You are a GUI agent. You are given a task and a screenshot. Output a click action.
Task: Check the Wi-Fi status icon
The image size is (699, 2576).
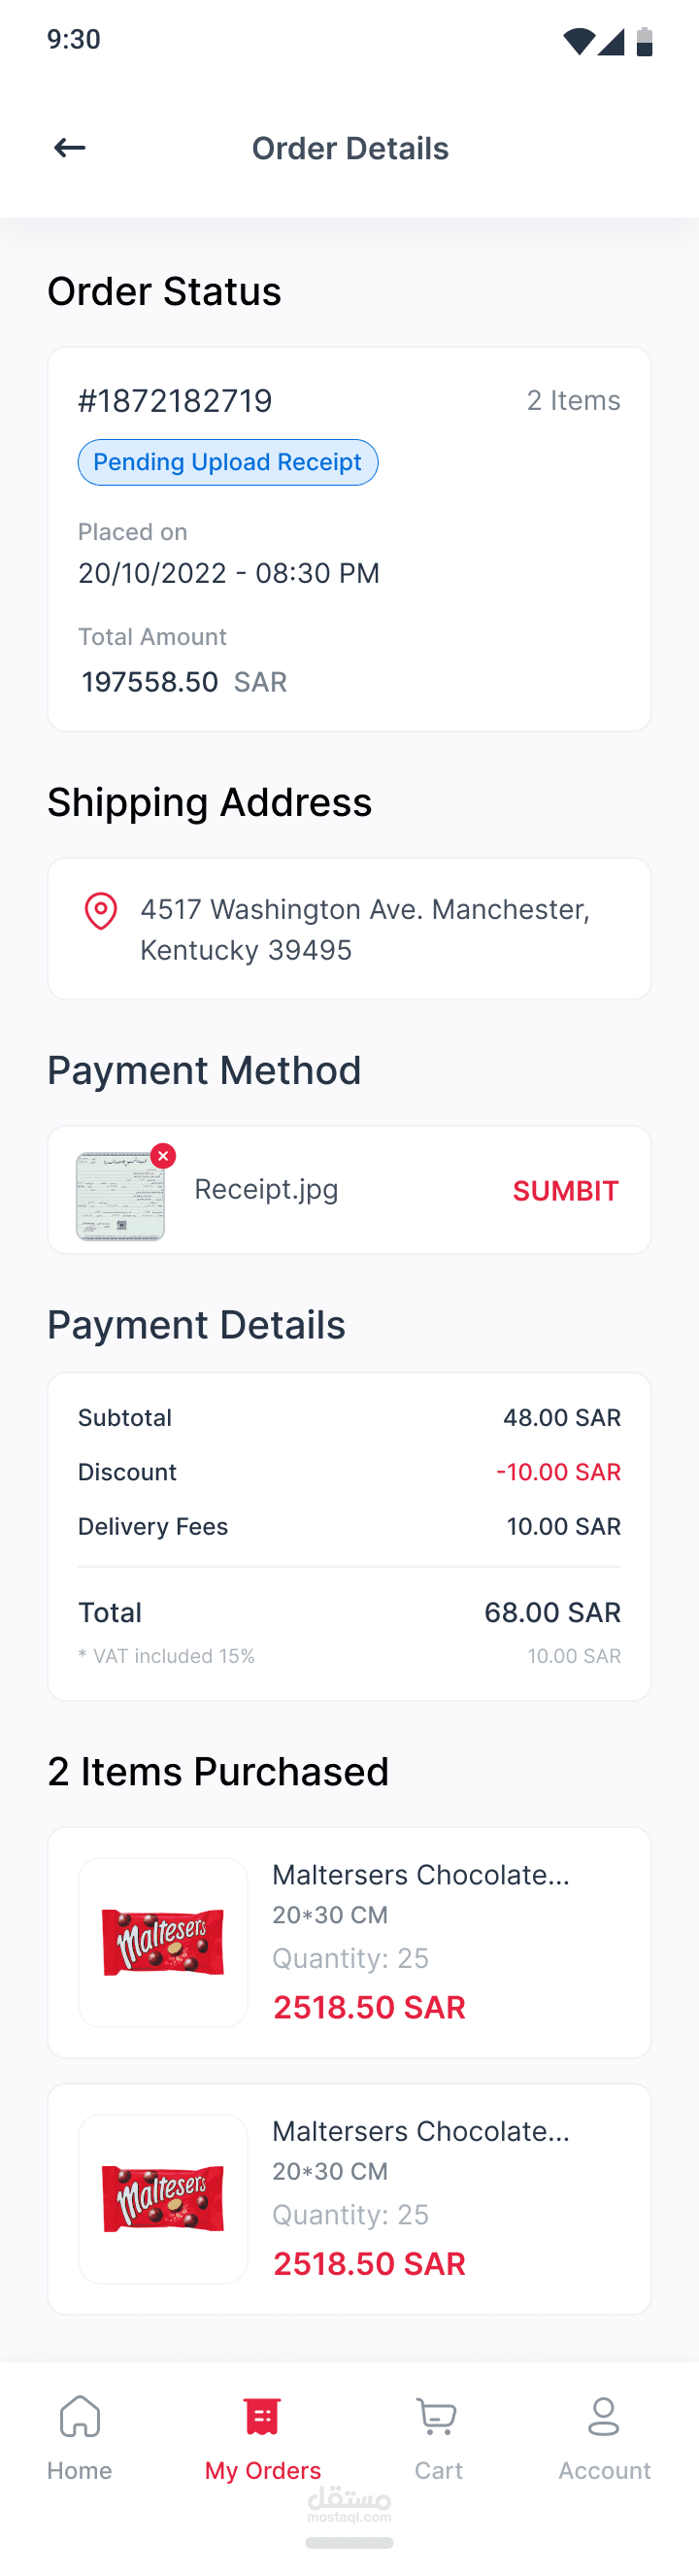click(578, 41)
